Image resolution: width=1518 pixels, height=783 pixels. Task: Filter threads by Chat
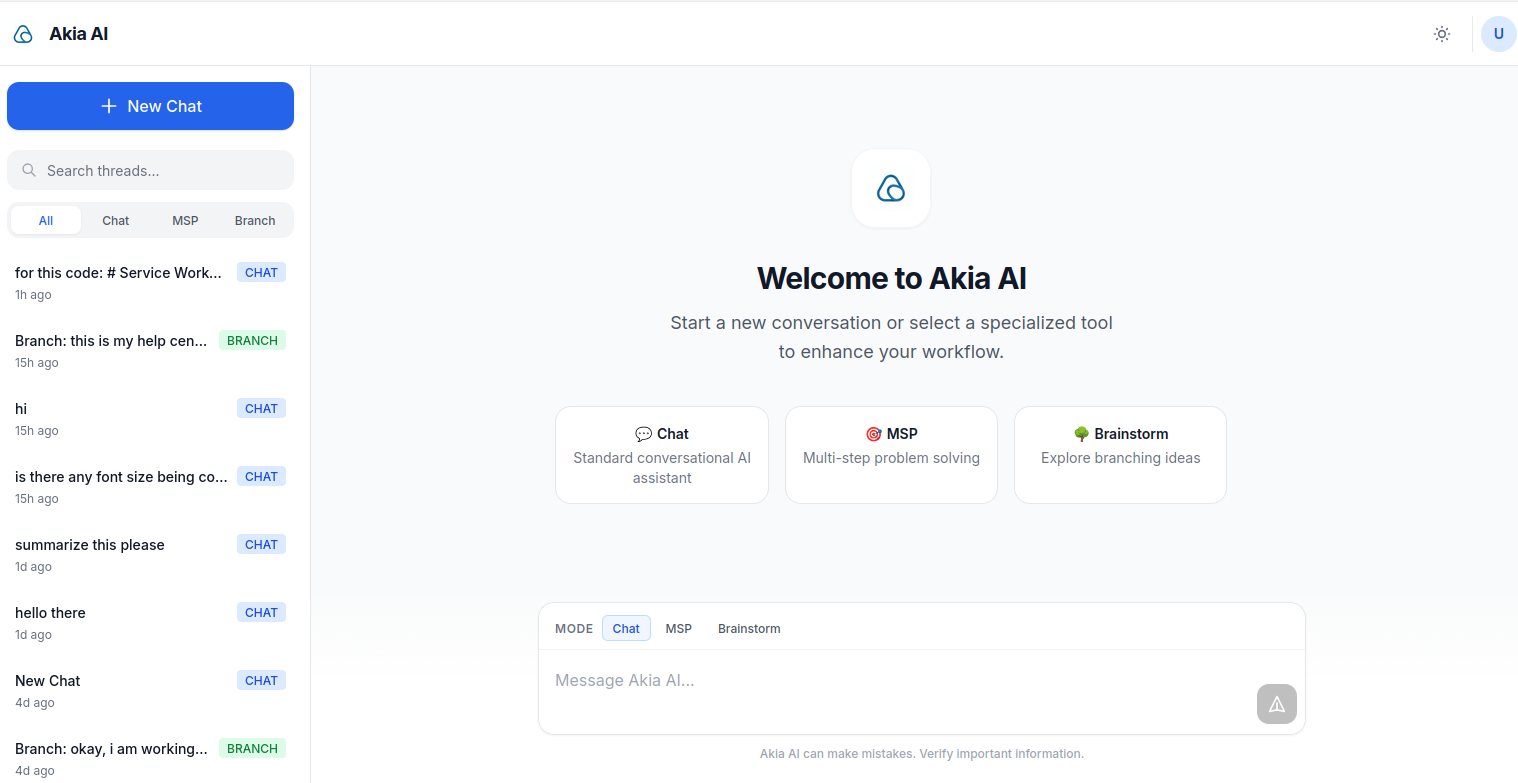[x=115, y=220]
